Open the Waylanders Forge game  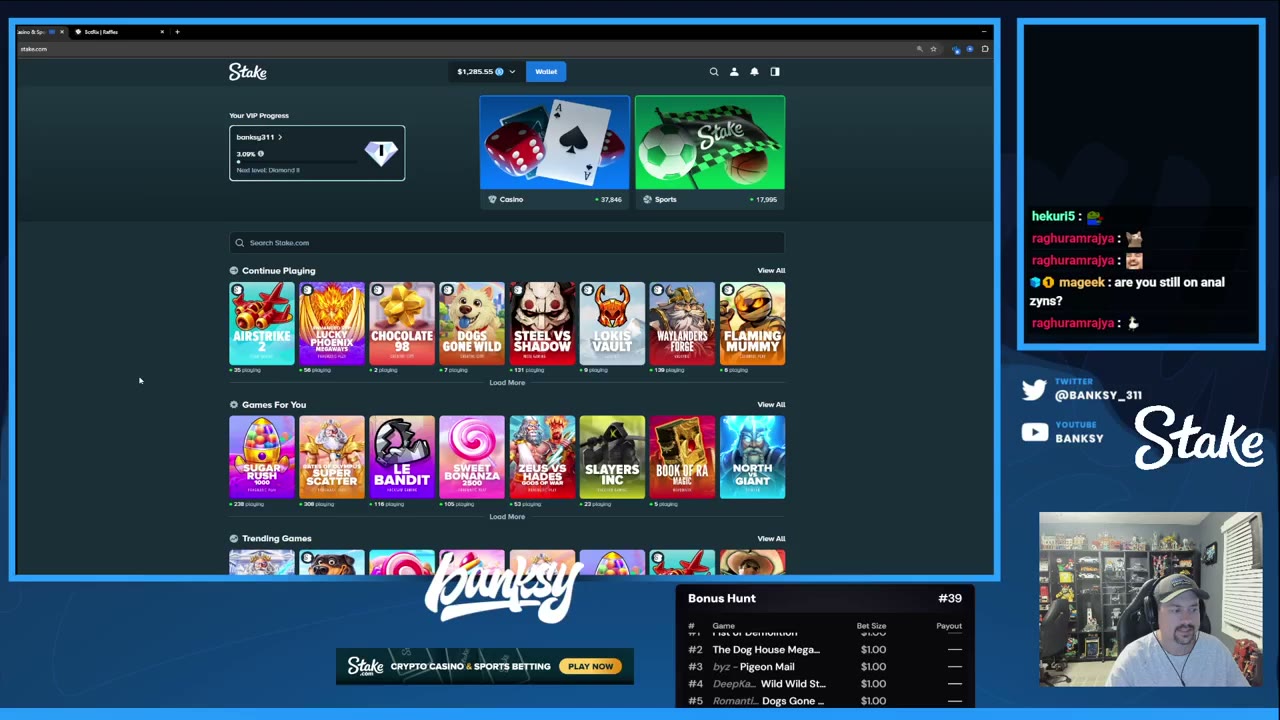click(x=682, y=324)
